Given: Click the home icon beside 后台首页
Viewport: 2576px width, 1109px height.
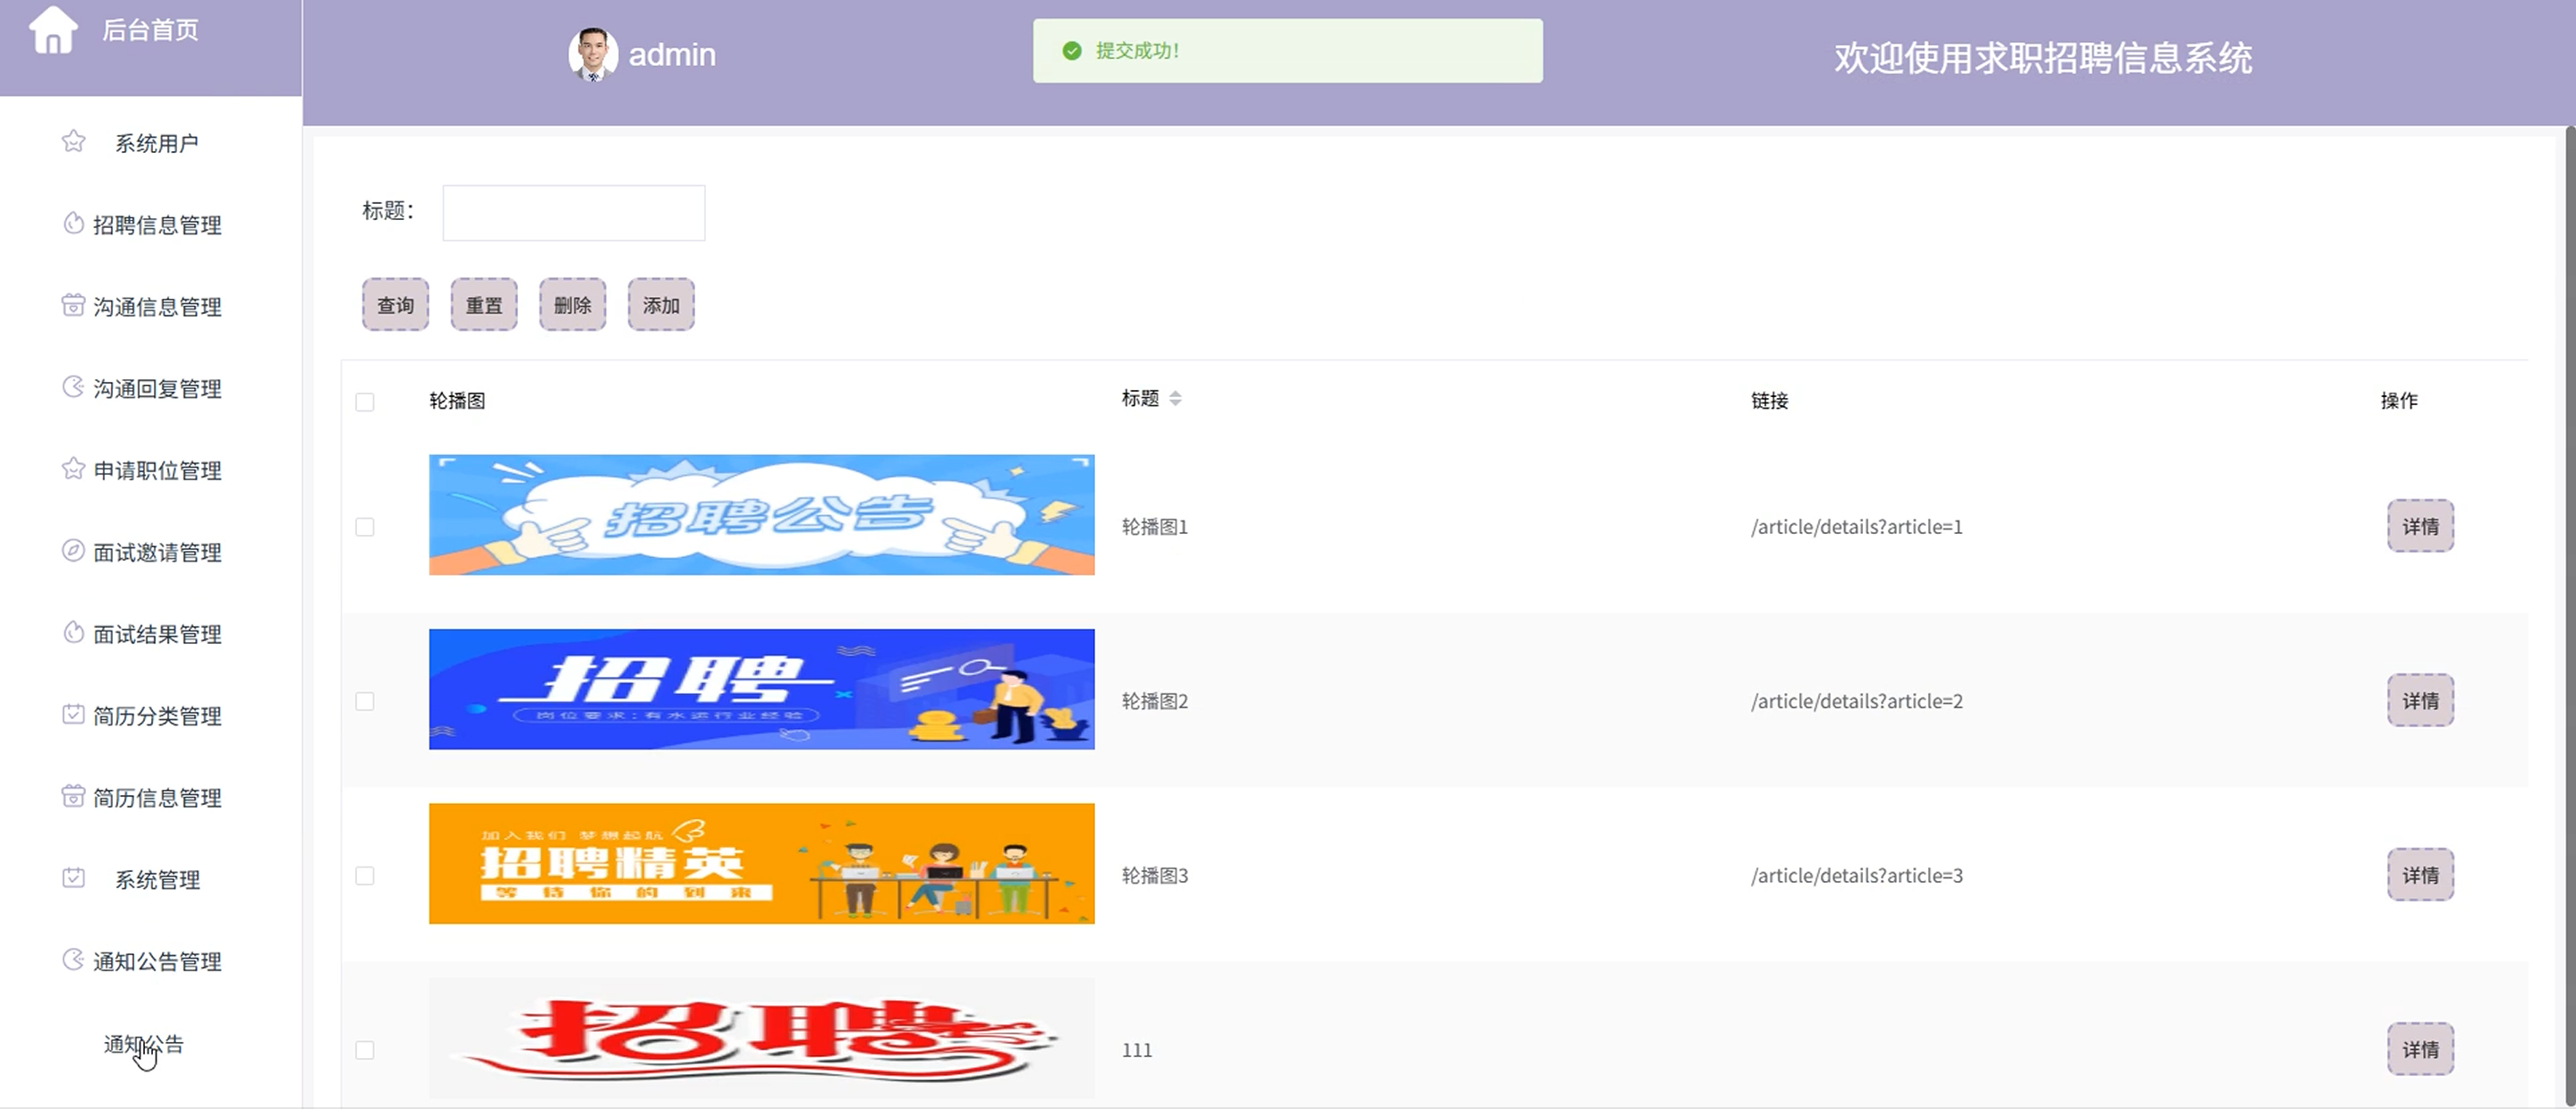Looking at the screenshot, I should pyautogui.click(x=52, y=30).
